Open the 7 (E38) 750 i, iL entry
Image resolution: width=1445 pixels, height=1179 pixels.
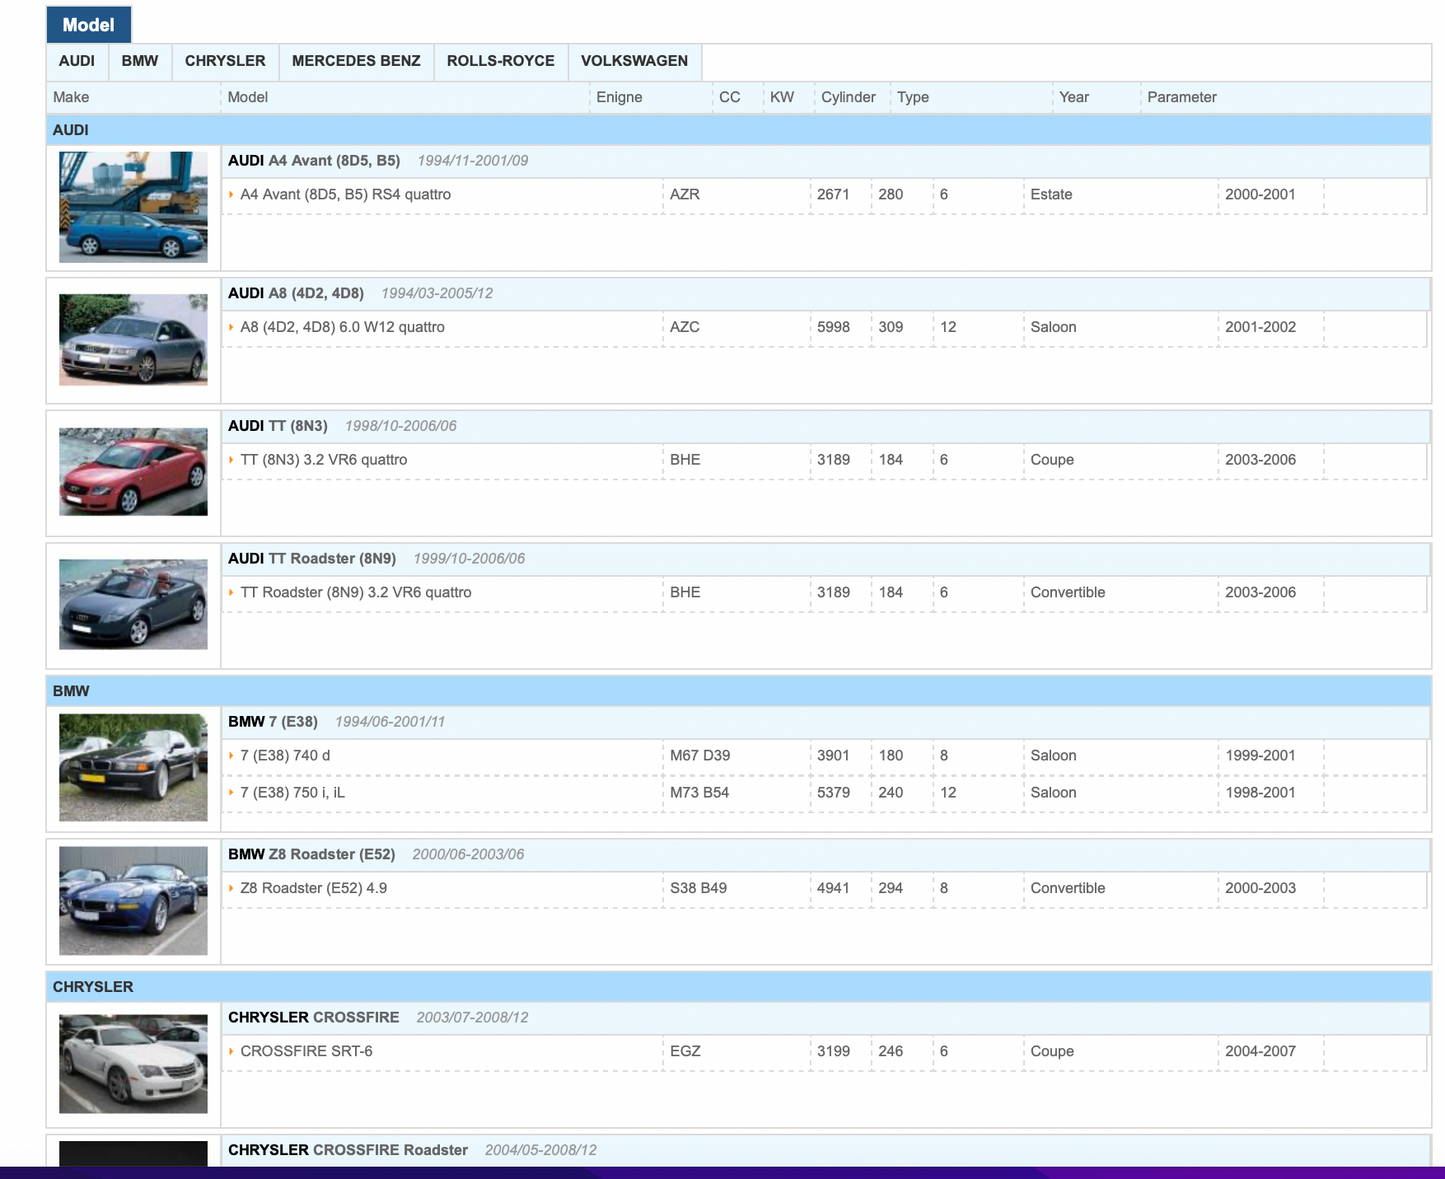pos(292,793)
